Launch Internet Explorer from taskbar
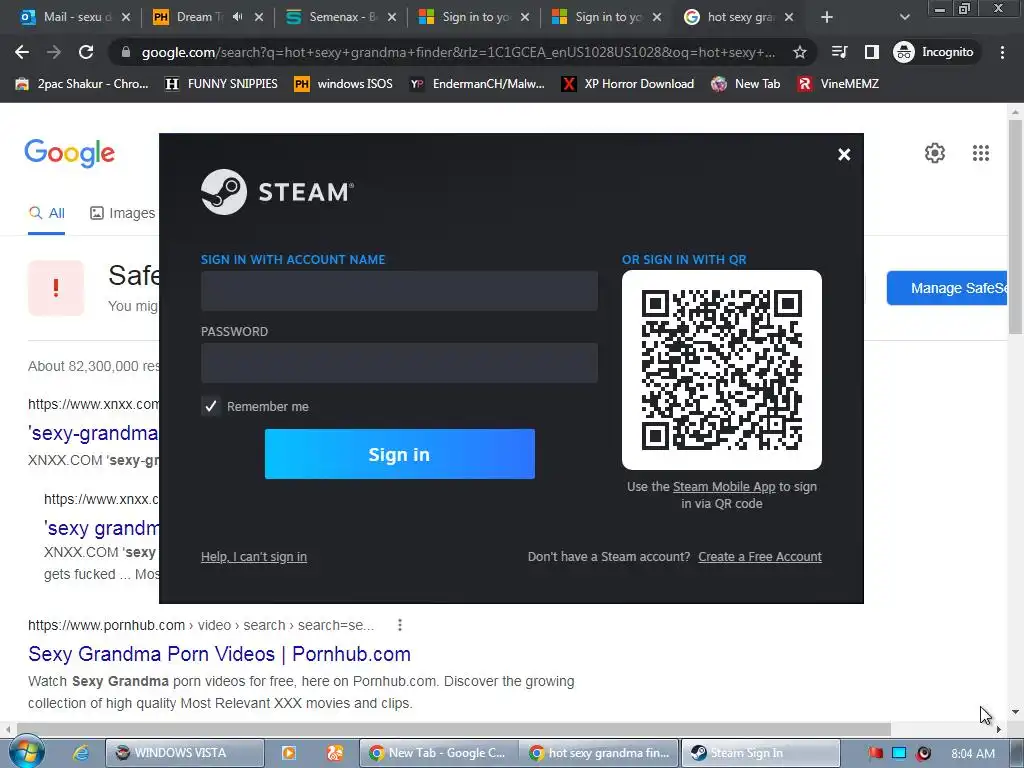Viewport: 1024px width, 768px height. 81,753
